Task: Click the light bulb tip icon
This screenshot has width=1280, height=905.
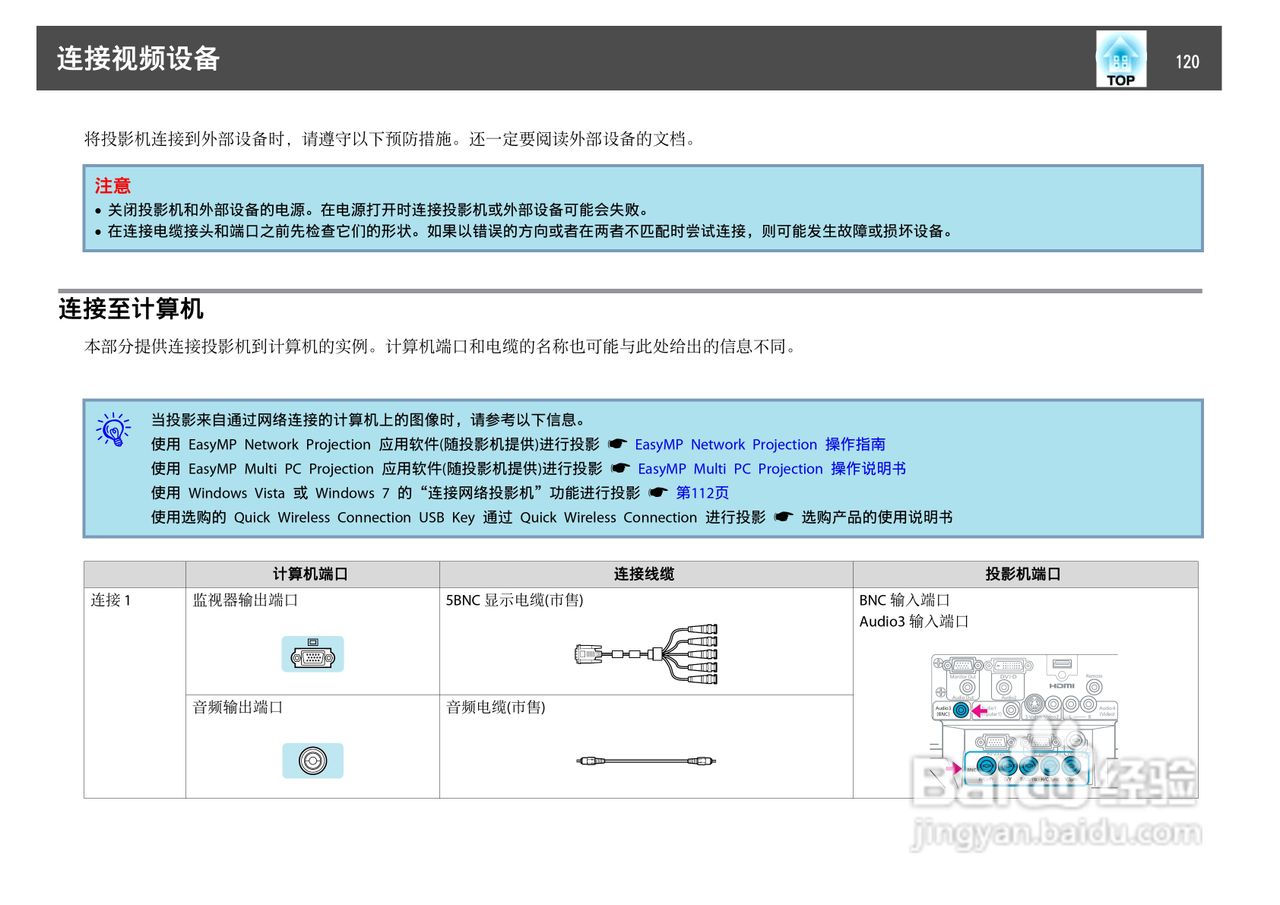Action: click(x=113, y=428)
